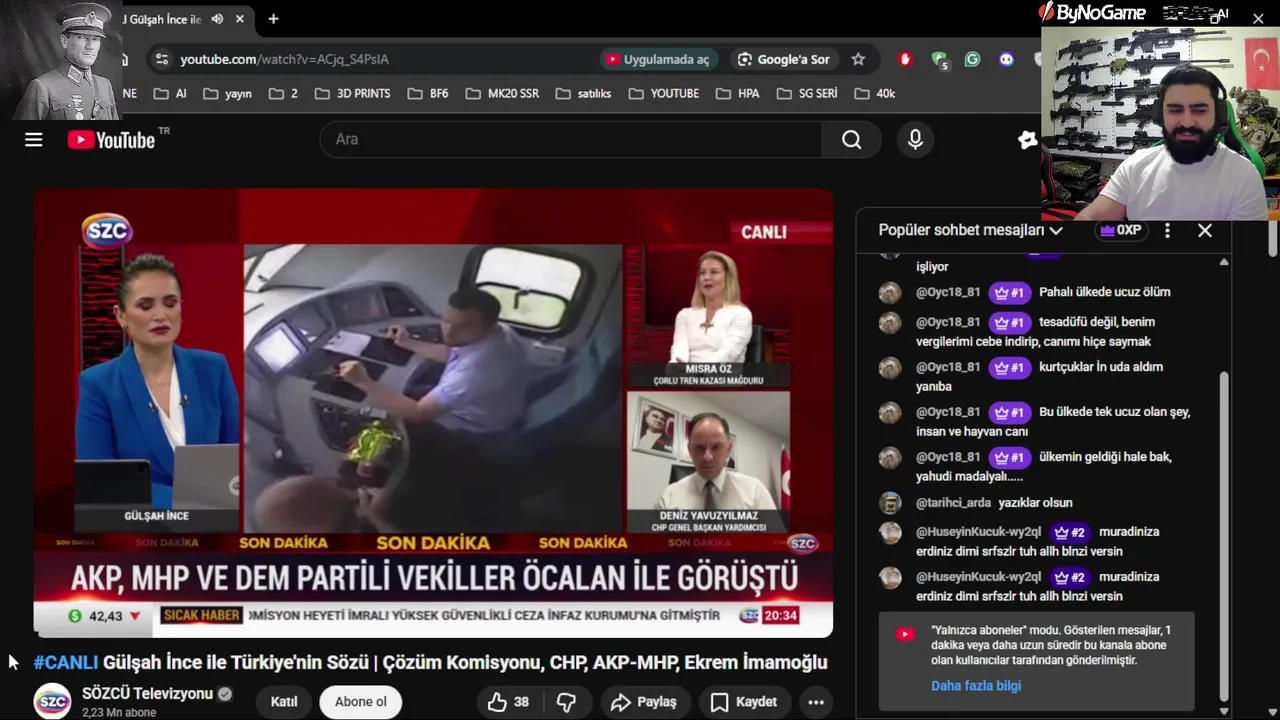The image size is (1280, 720).
Task: Click chat message 'Pahalı ülkede ucuz ölüm'
Action: click(x=1105, y=292)
